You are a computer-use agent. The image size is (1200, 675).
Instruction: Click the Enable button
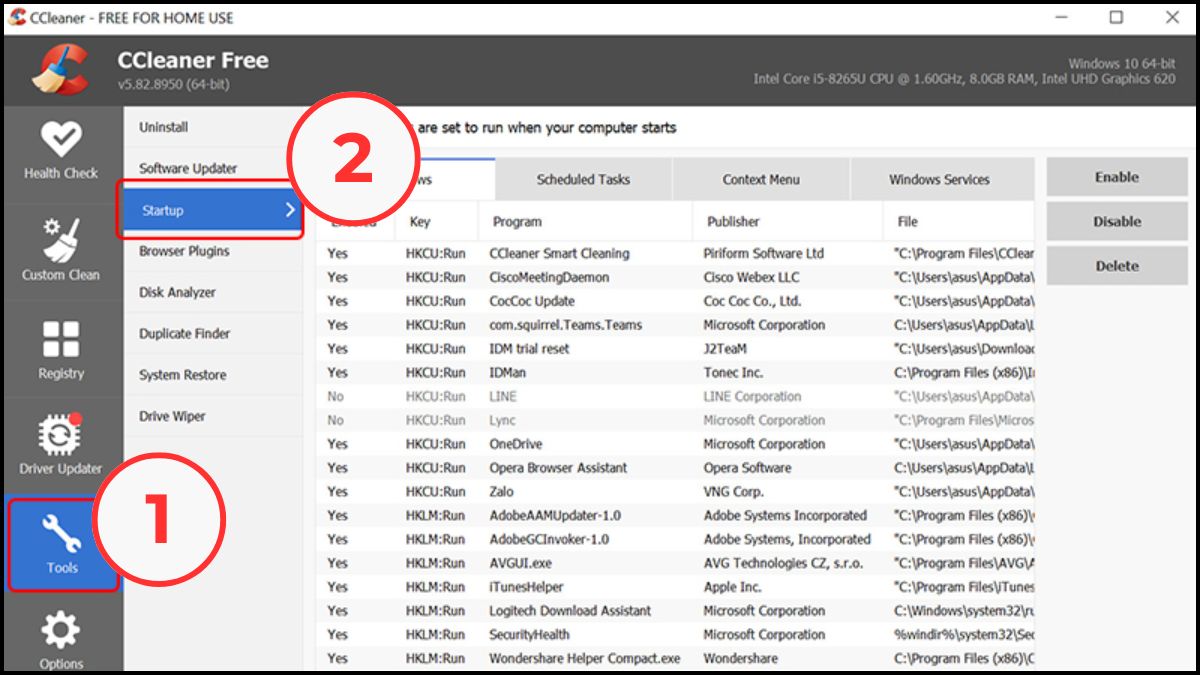coord(1117,177)
